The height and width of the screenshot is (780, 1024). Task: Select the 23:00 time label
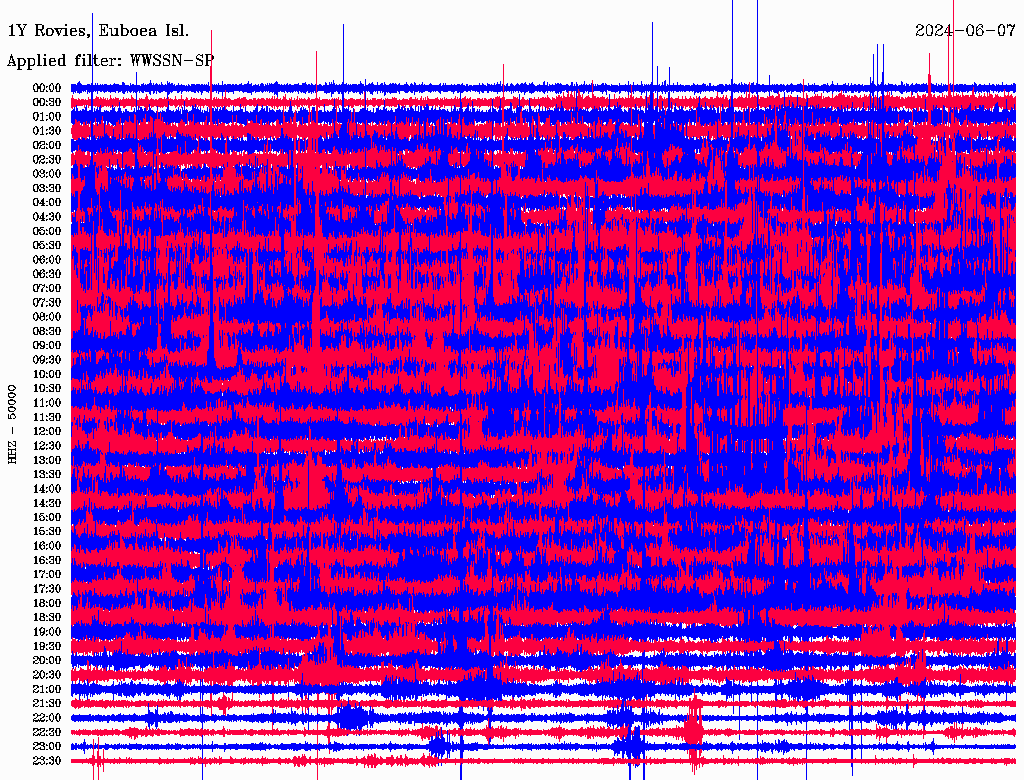coord(47,747)
